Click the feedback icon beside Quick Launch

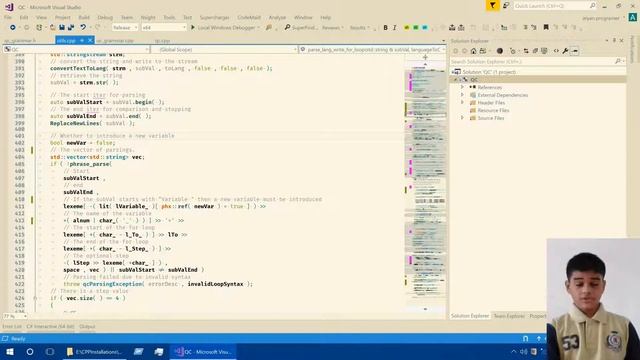[506, 6]
